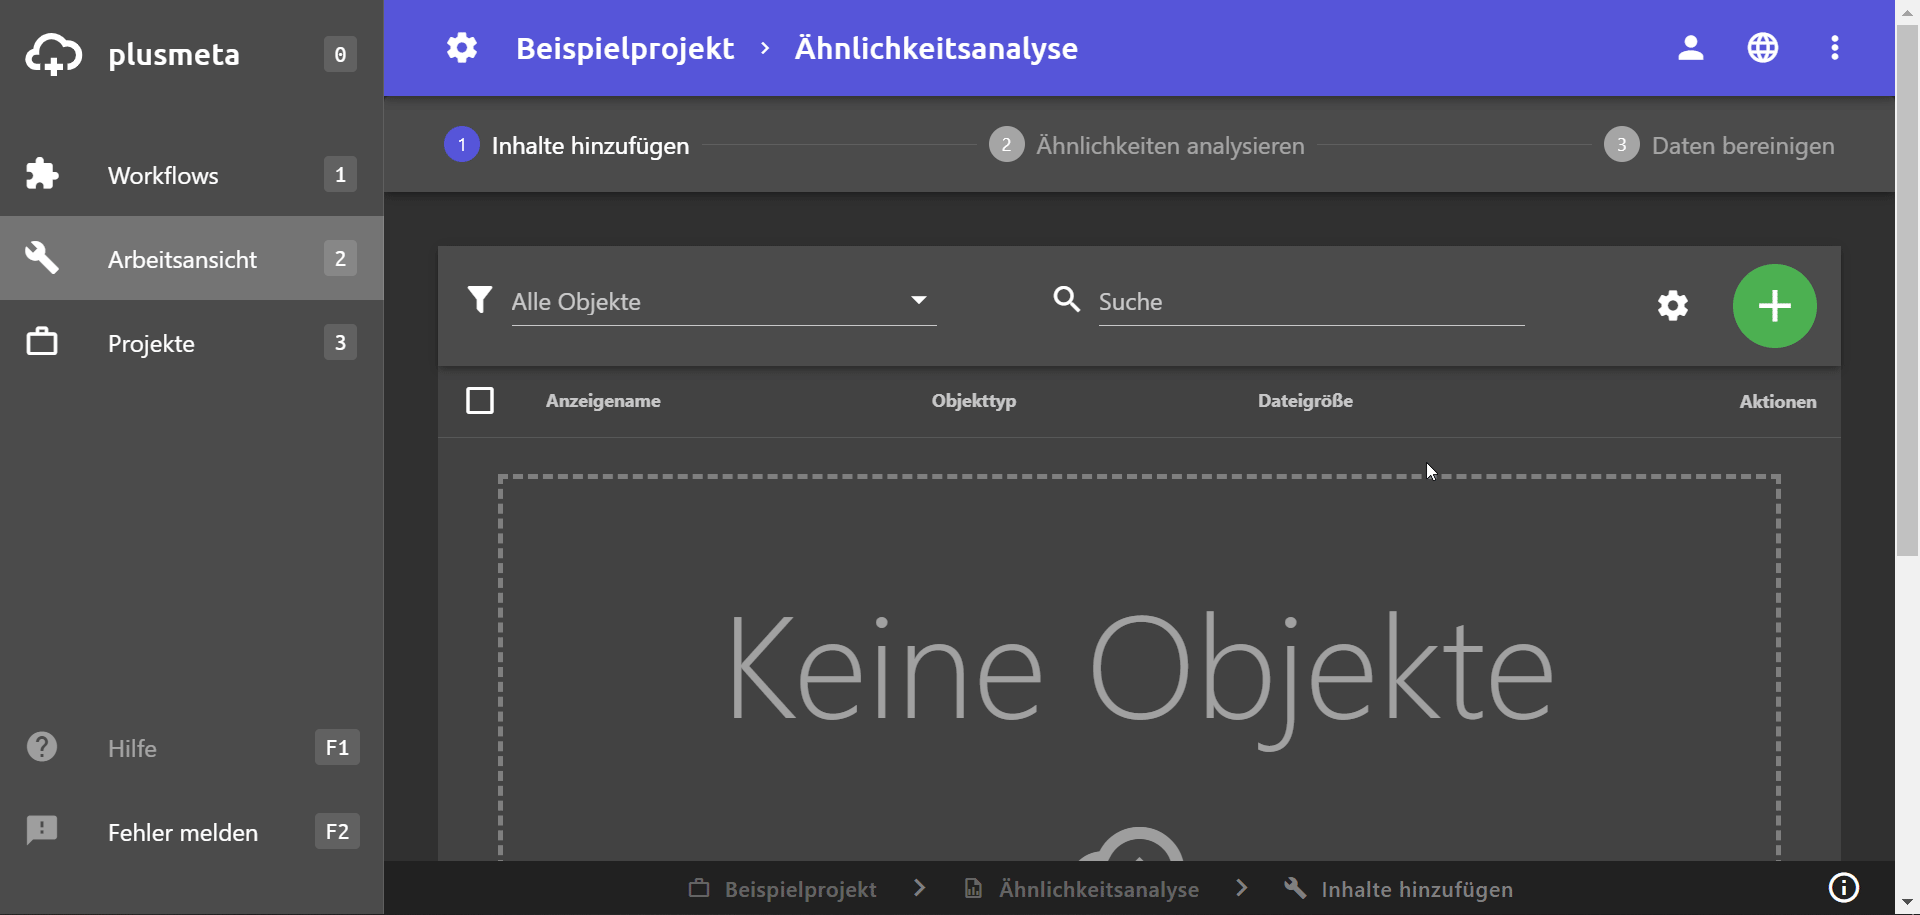Open Workflows via puzzle piece icon
The width and height of the screenshot is (1920, 915).
click(x=42, y=175)
